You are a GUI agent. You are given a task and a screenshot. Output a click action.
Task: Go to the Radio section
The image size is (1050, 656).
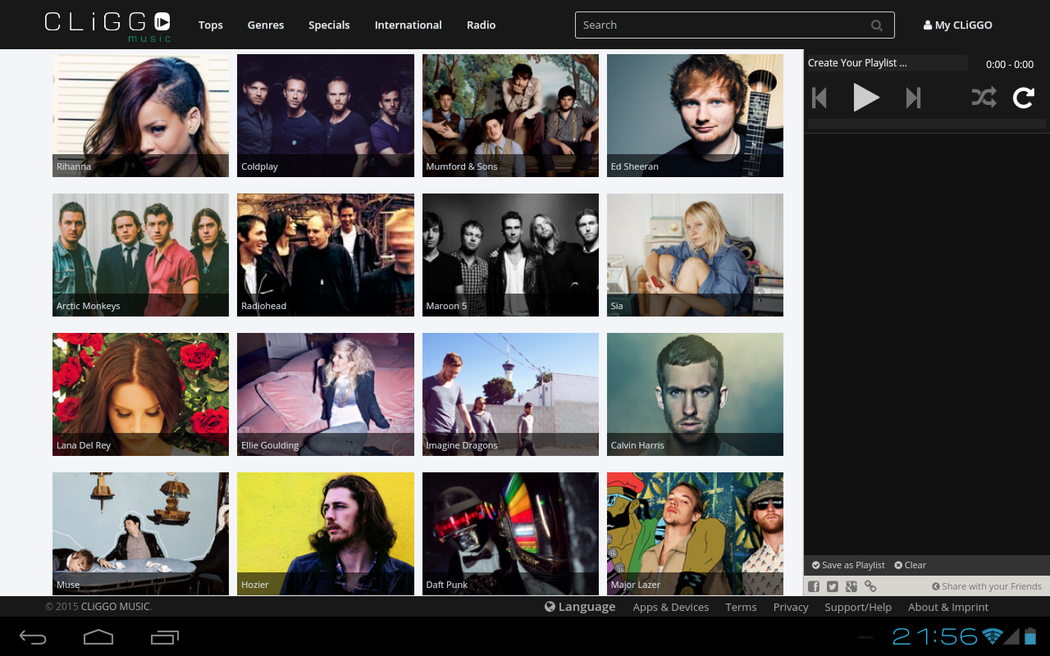point(481,25)
